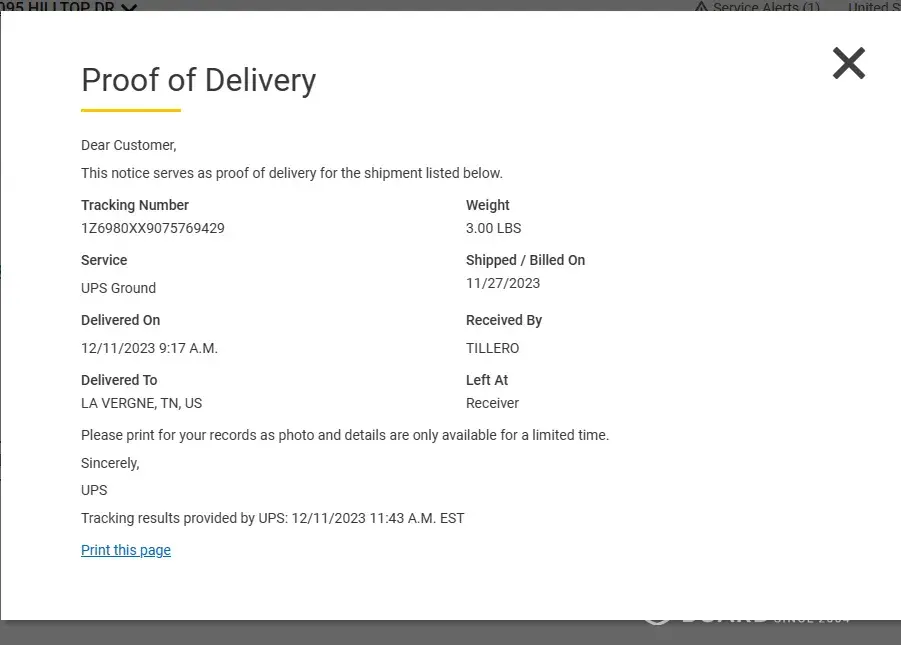Click the tracking number 1Z6980XX9075769429
Screen dimensions: 901x645
point(153,228)
